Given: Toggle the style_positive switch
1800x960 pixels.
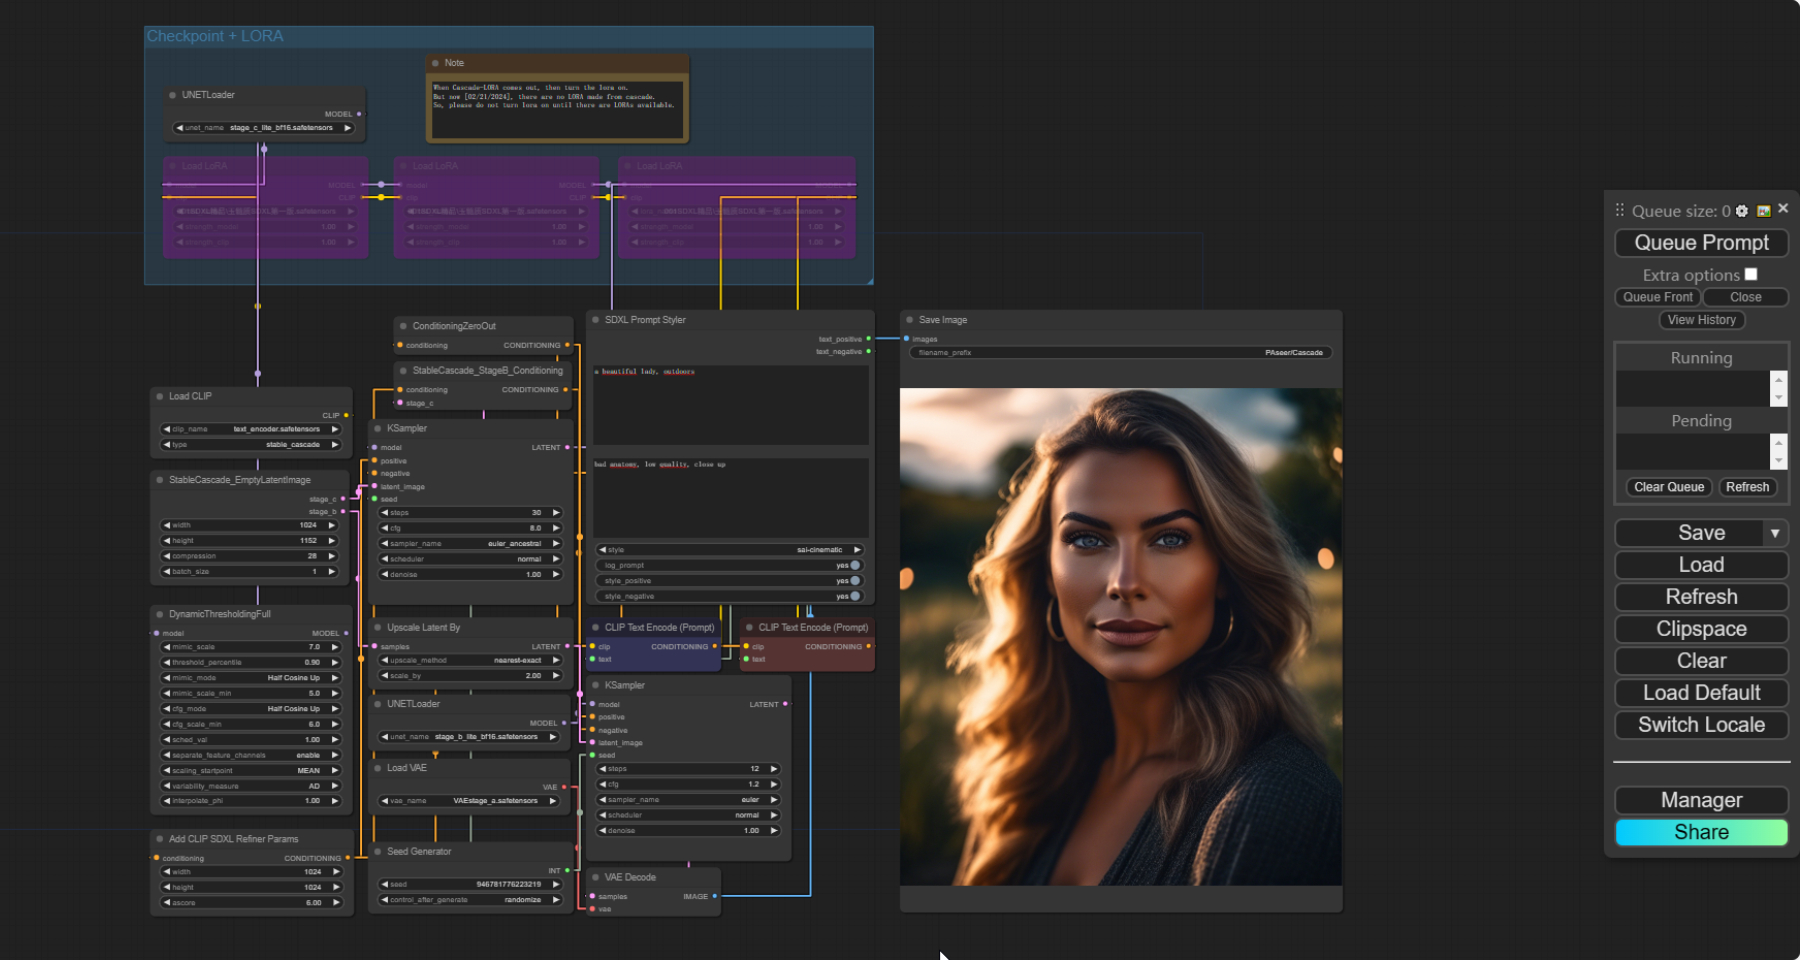Looking at the screenshot, I should [x=855, y=581].
